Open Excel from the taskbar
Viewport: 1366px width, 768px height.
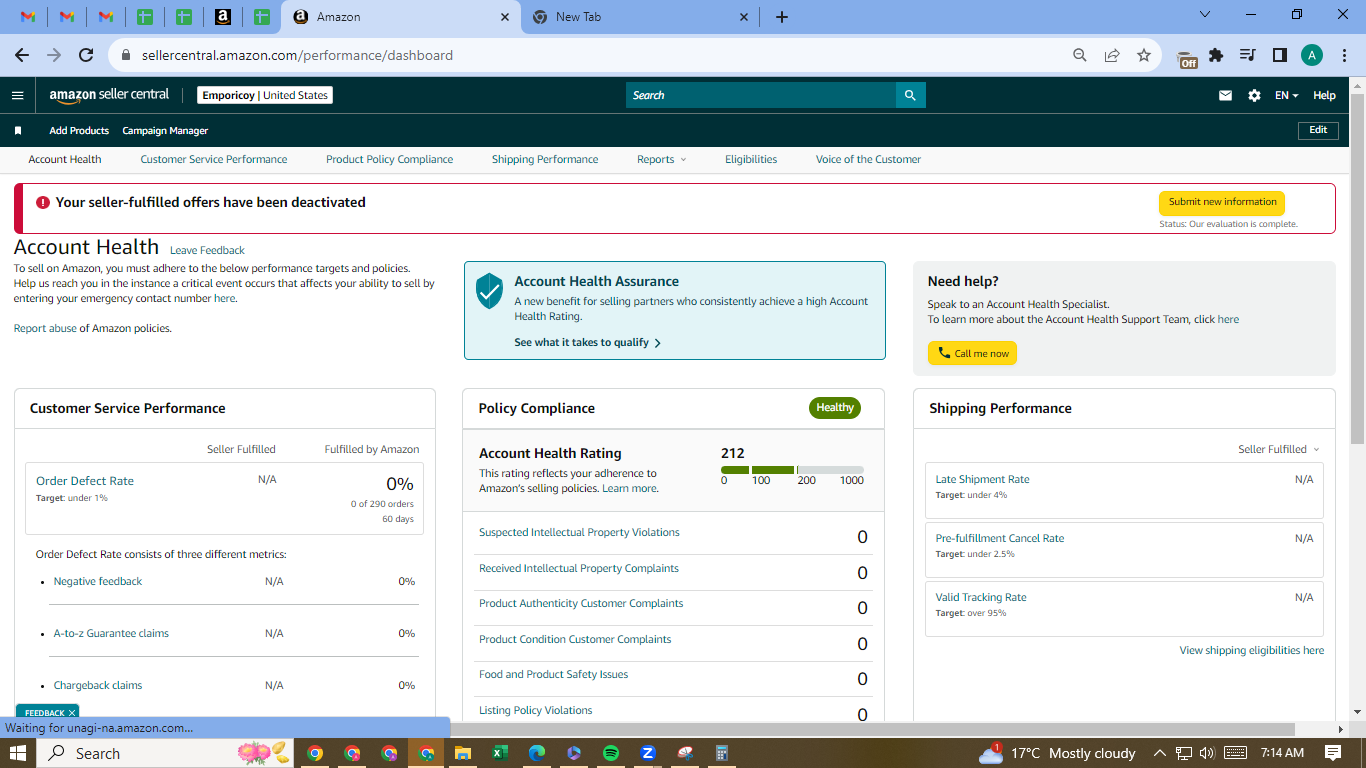pos(499,753)
